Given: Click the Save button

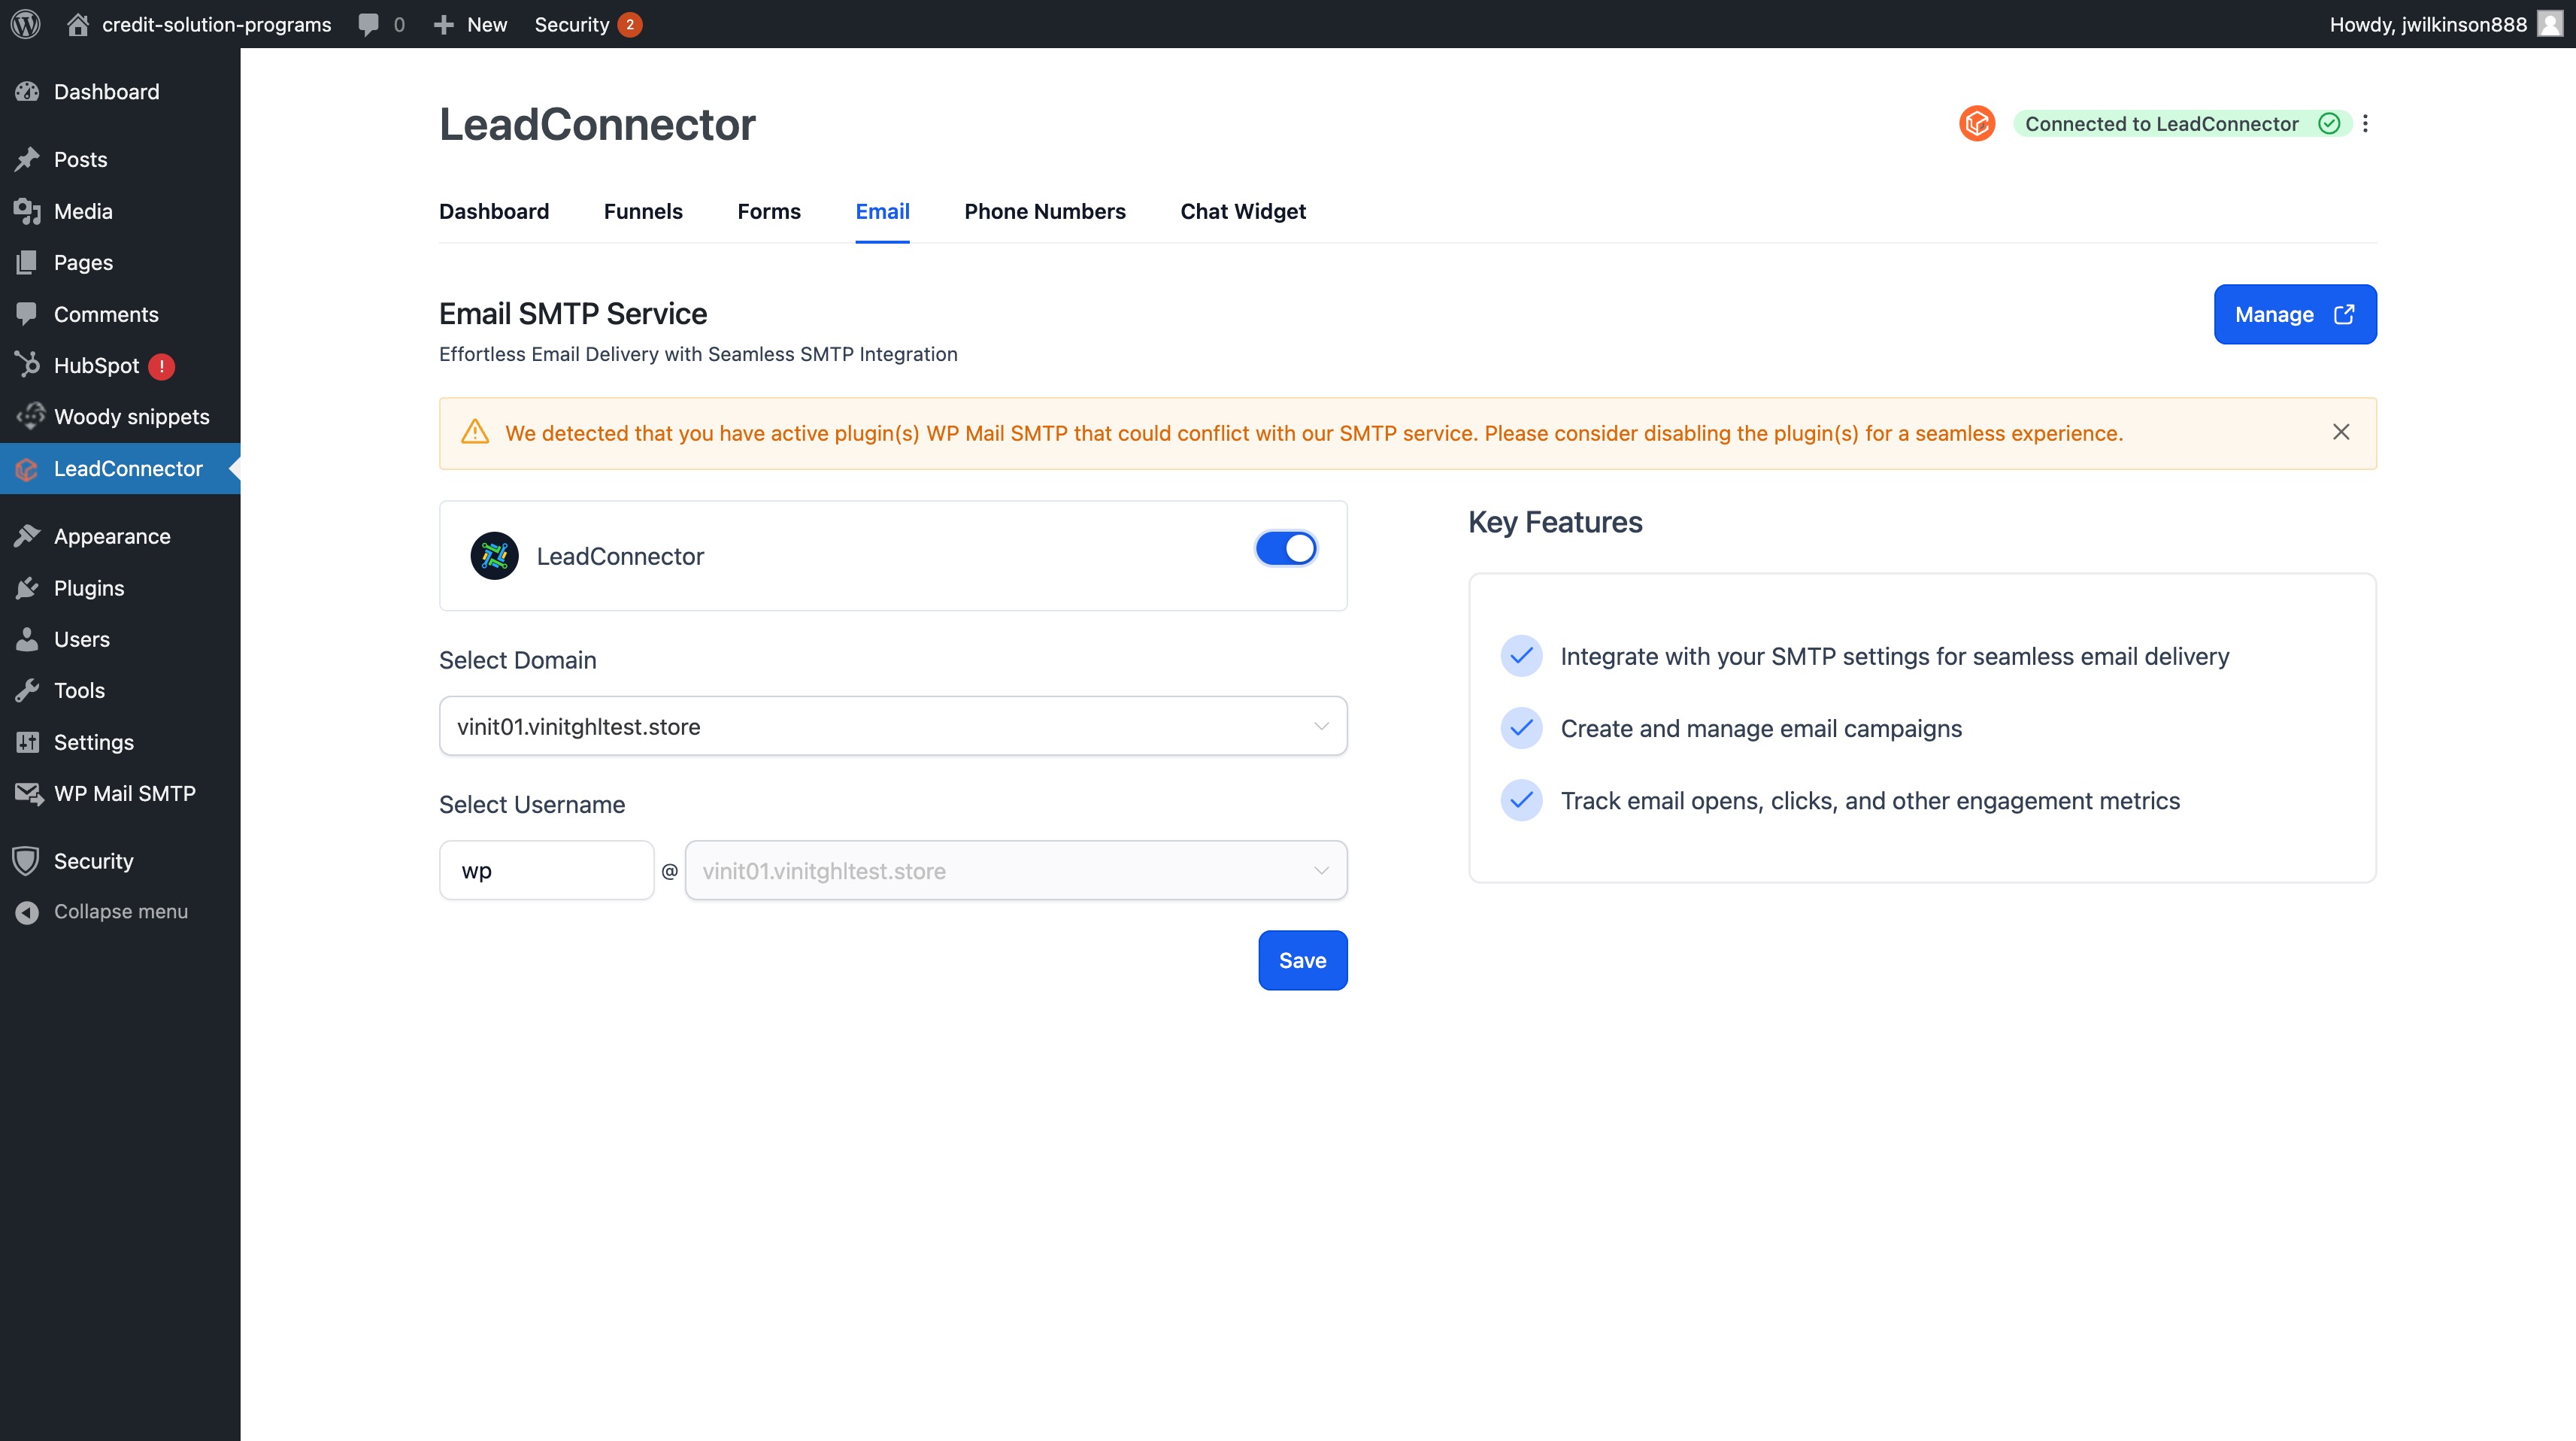Looking at the screenshot, I should [1302, 960].
